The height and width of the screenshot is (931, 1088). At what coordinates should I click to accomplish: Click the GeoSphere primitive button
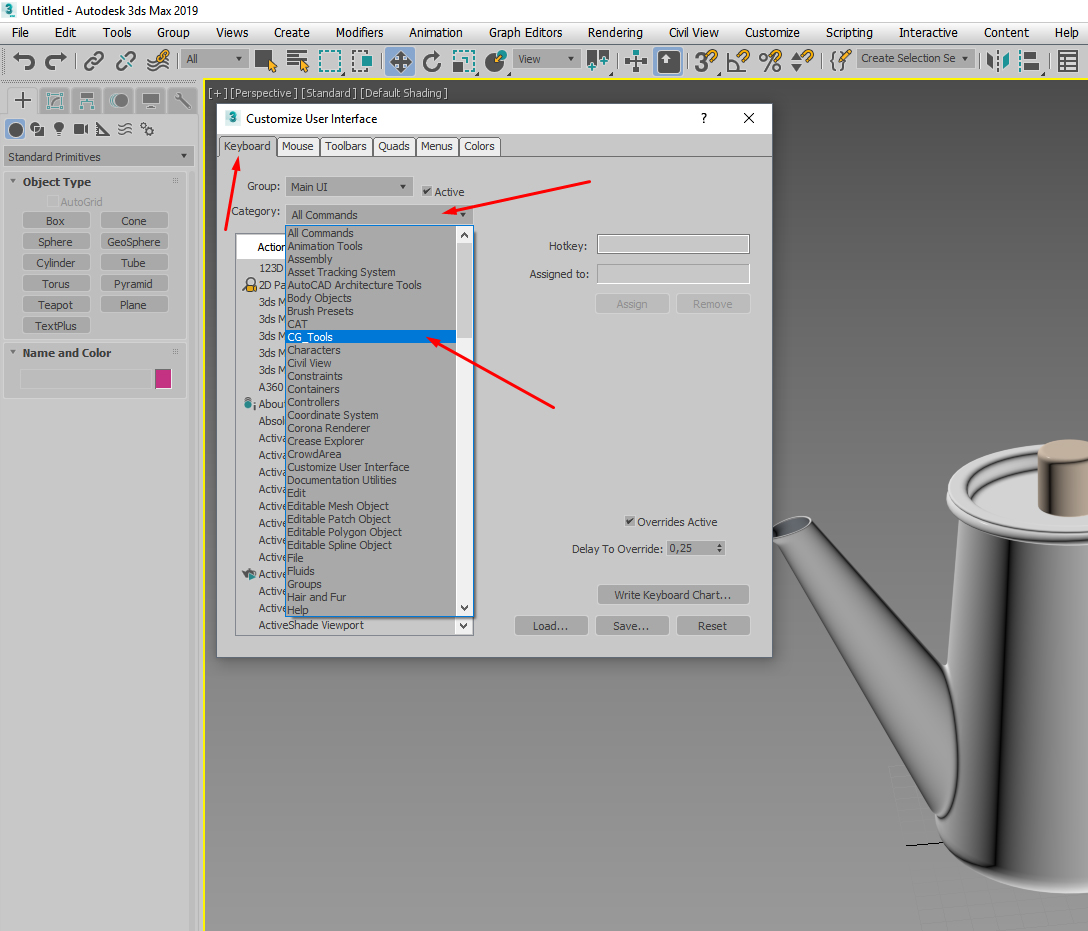(x=134, y=241)
